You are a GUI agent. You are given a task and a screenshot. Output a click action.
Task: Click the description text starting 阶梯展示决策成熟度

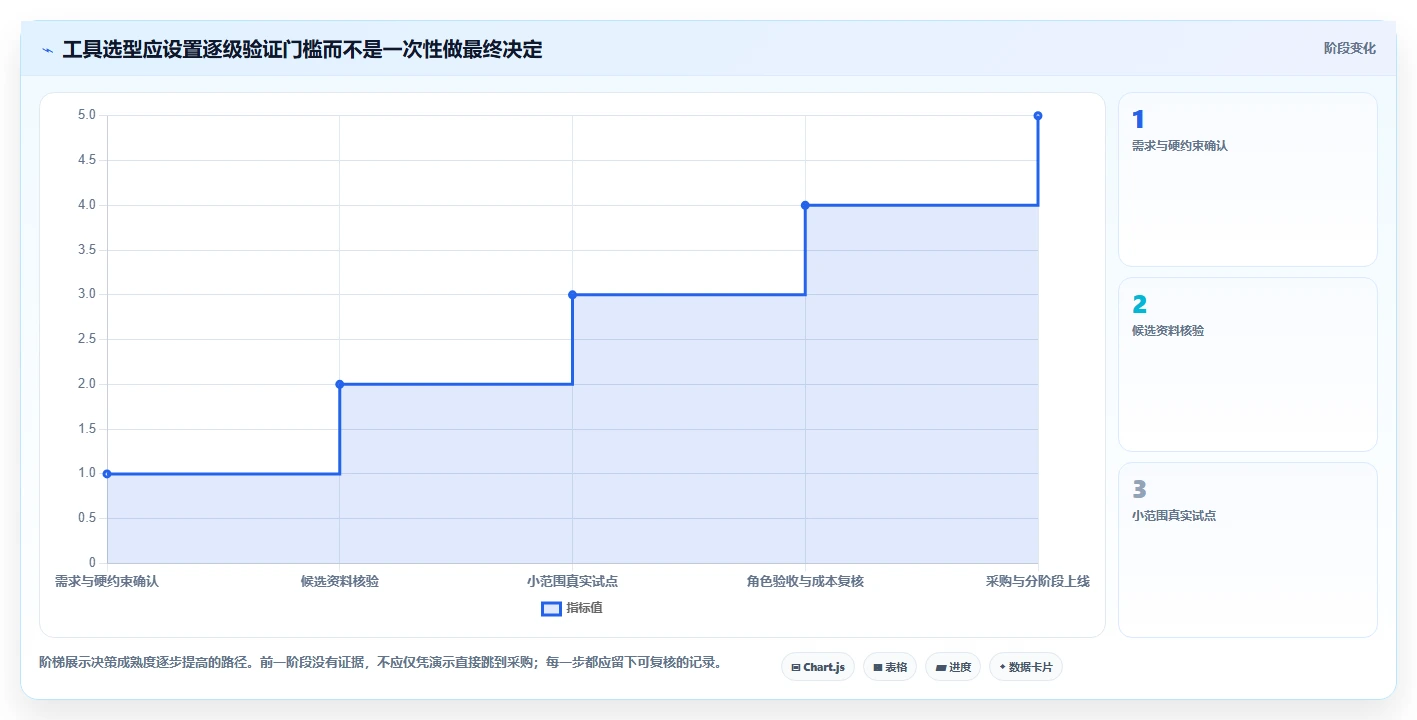click(x=380, y=662)
